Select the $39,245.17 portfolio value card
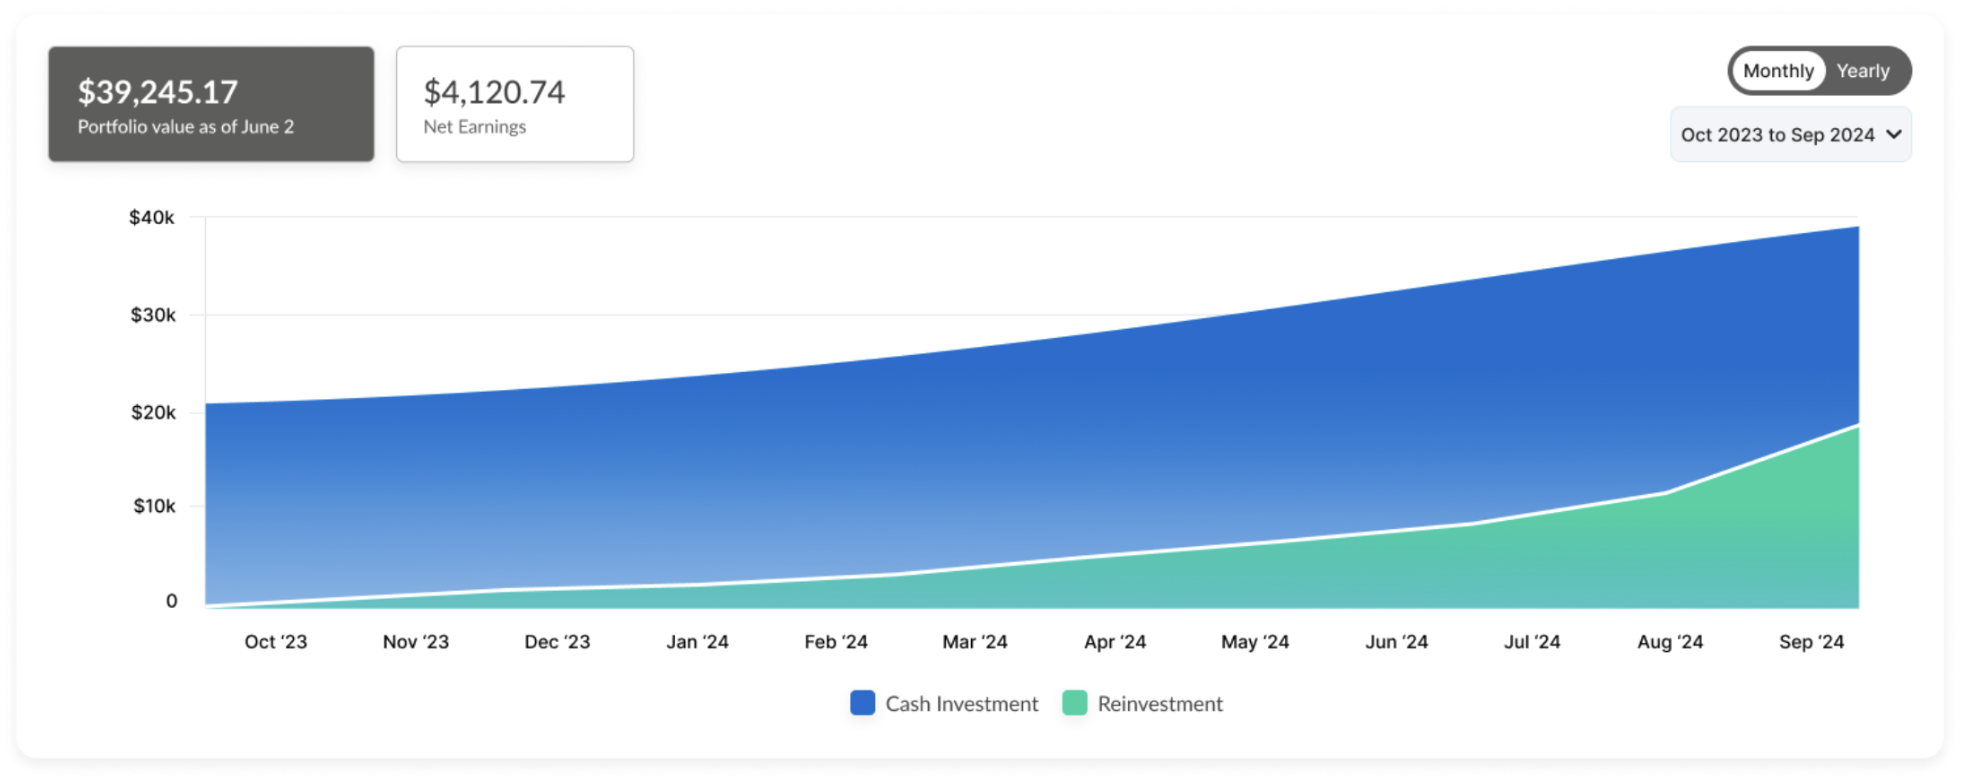Viewport: 1970px width, 780px height. 211,104
